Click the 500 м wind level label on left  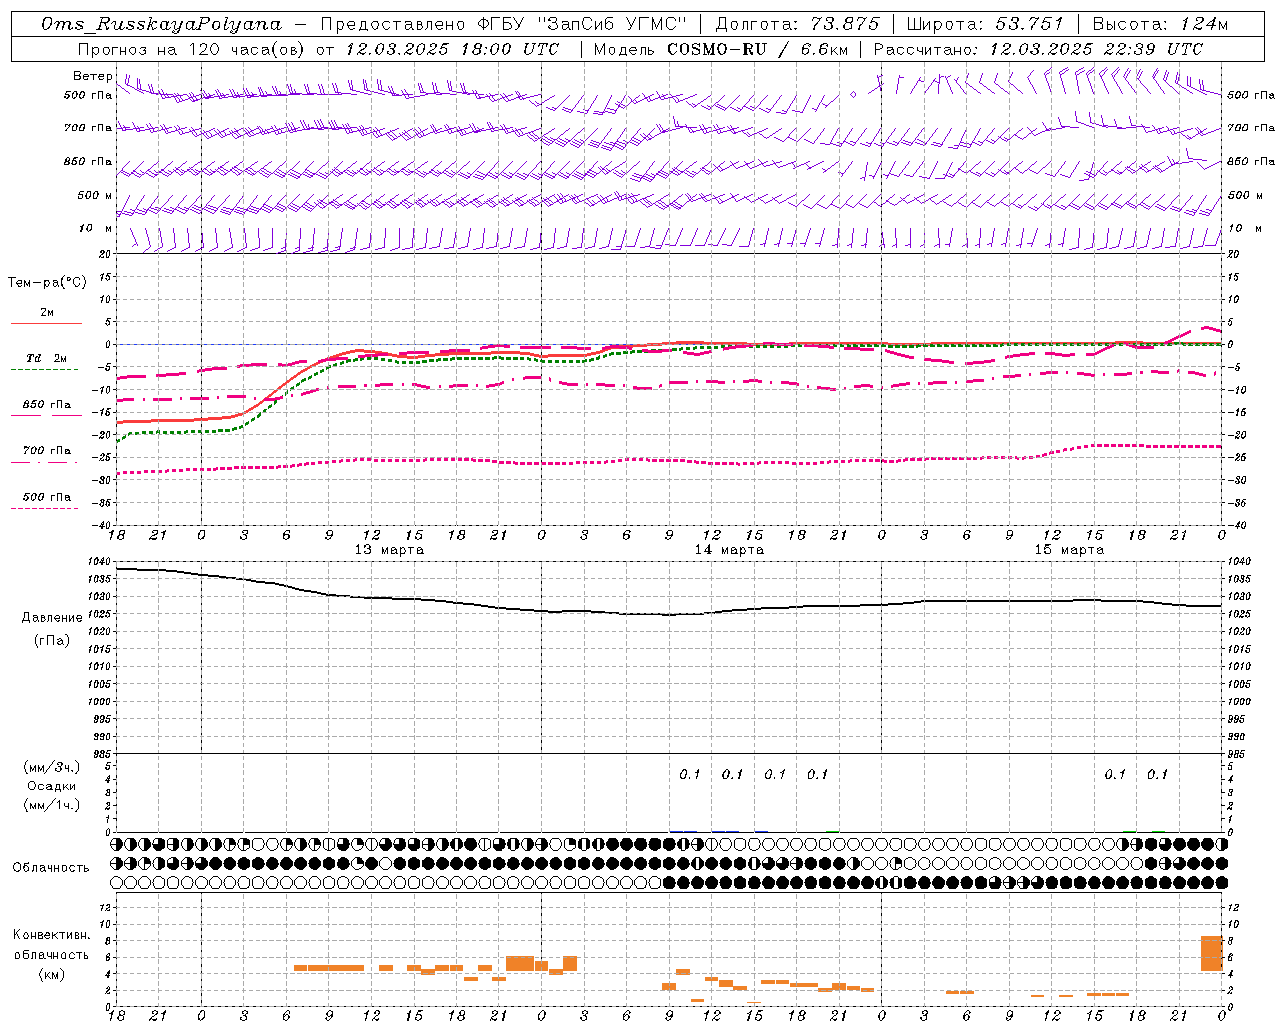(95, 195)
